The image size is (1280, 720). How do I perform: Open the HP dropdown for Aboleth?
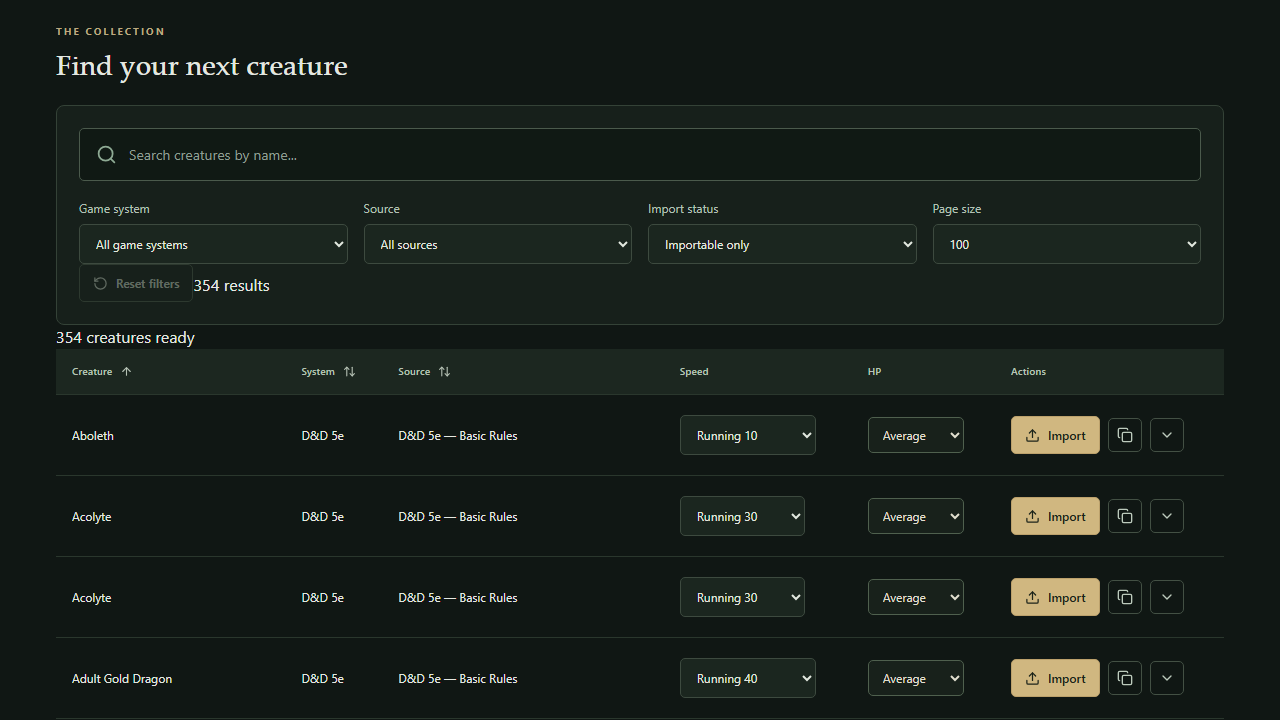(916, 436)
